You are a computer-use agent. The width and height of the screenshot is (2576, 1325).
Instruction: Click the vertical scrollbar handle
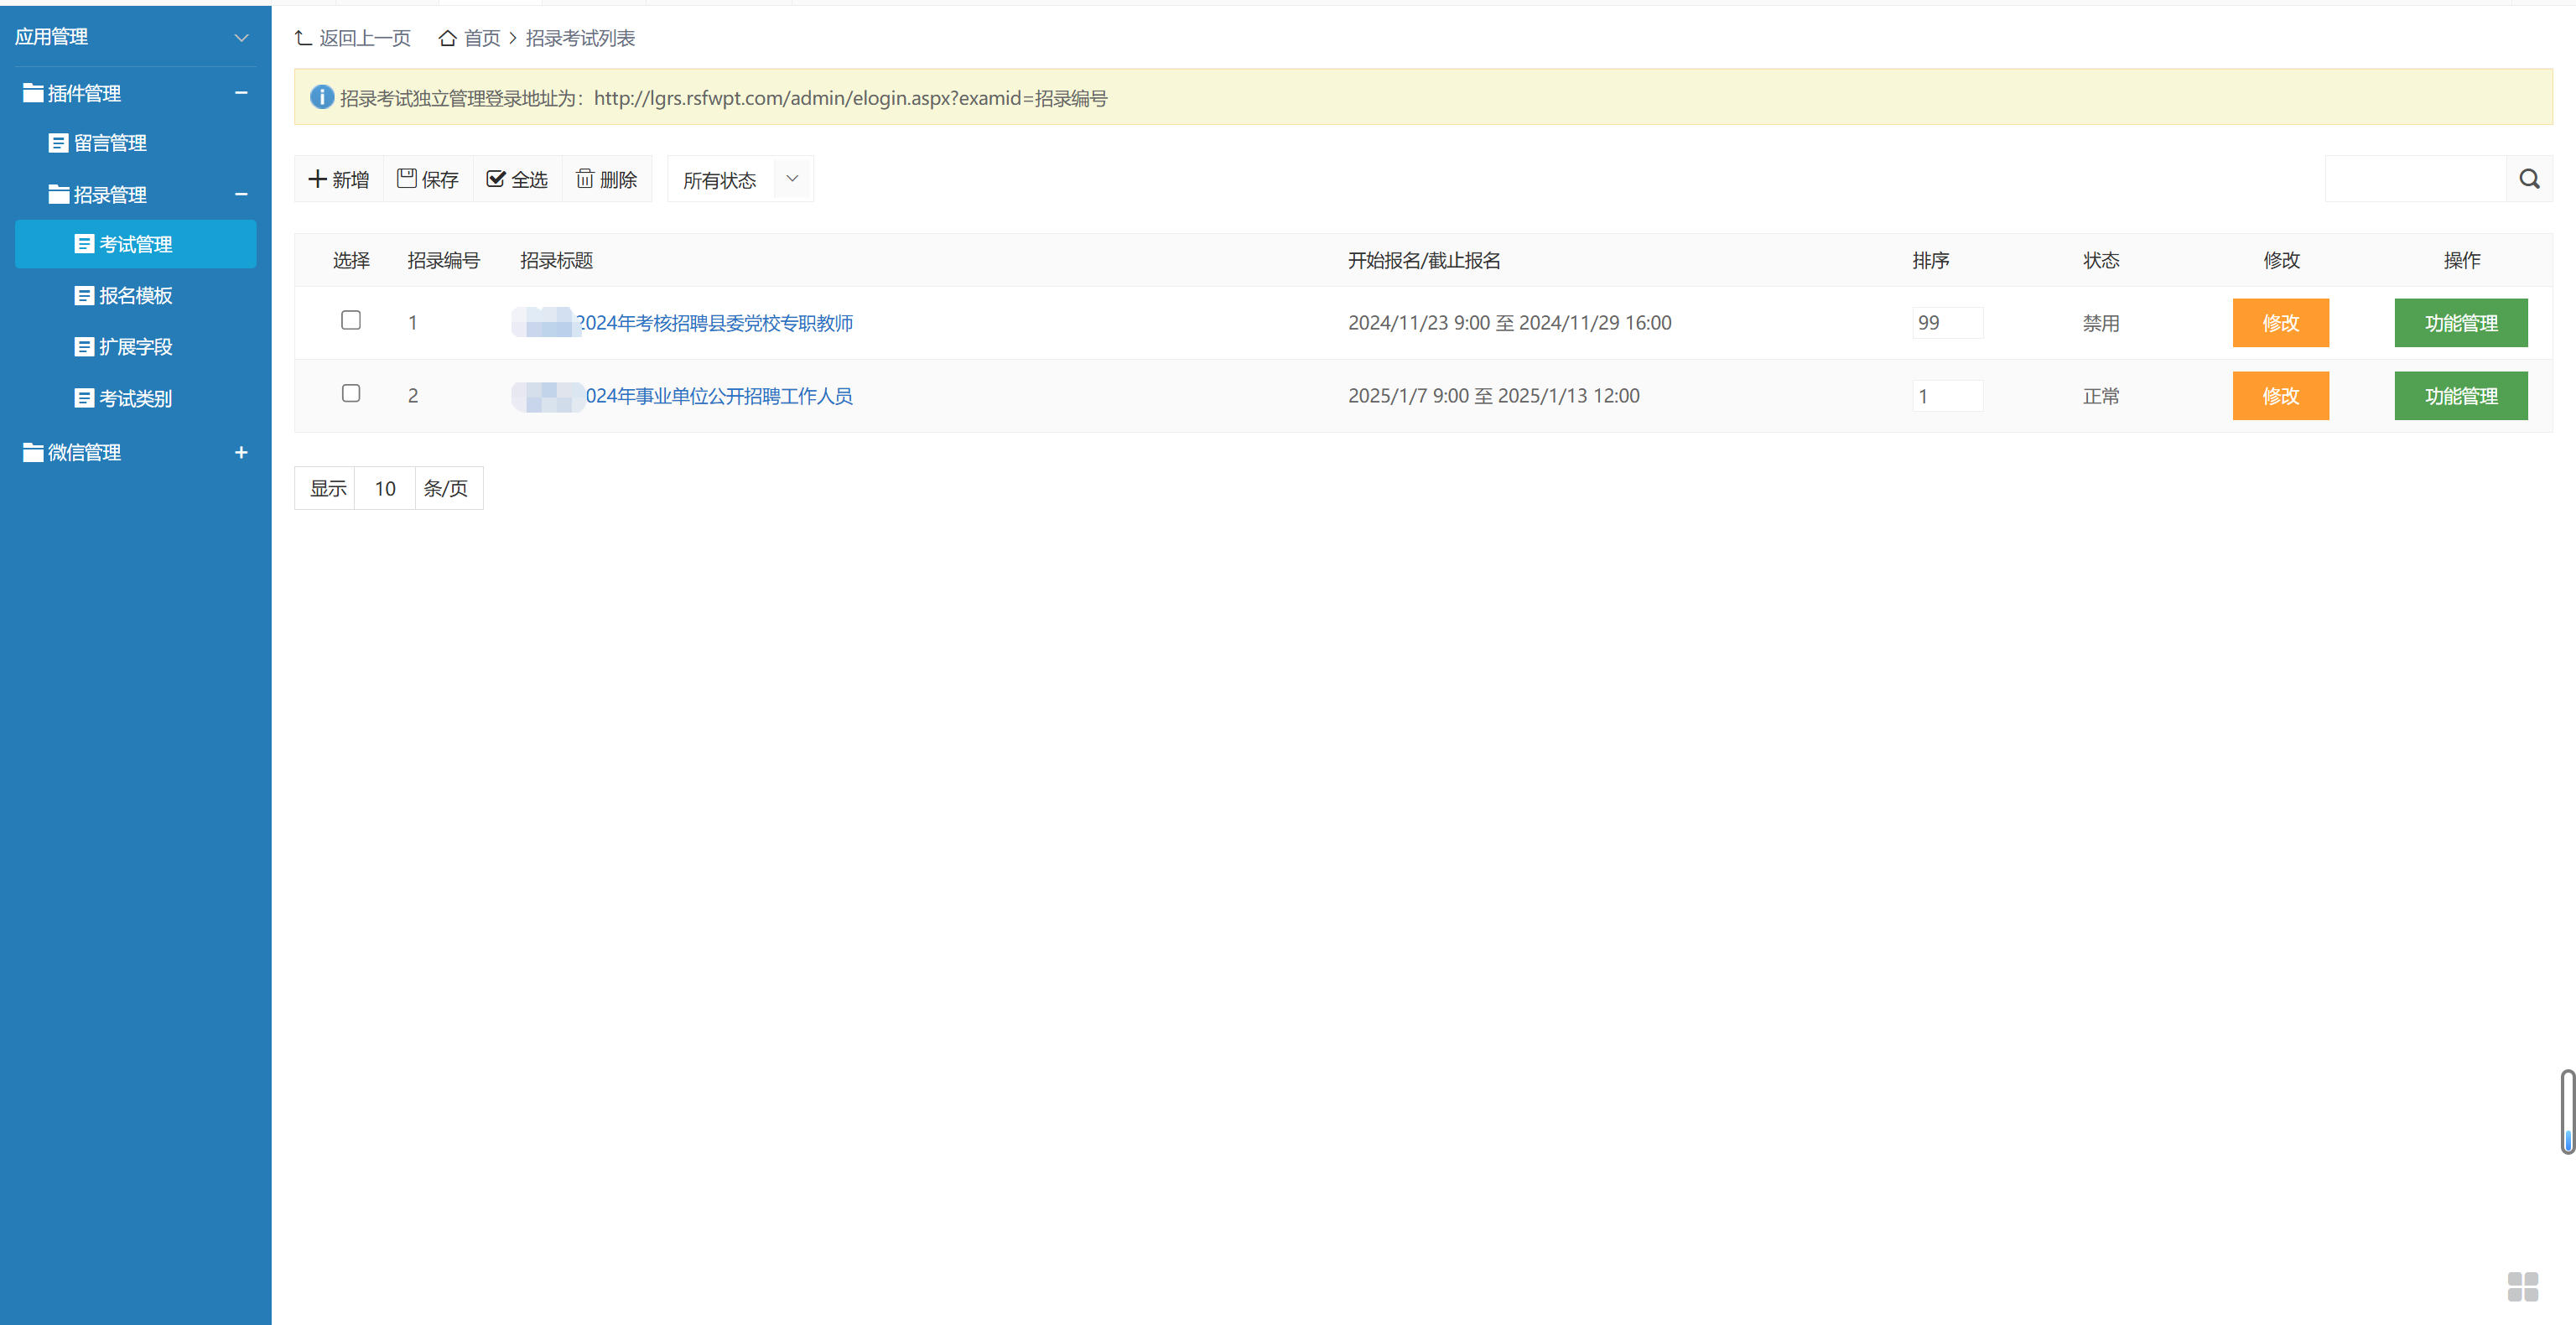point(2567,1112)
